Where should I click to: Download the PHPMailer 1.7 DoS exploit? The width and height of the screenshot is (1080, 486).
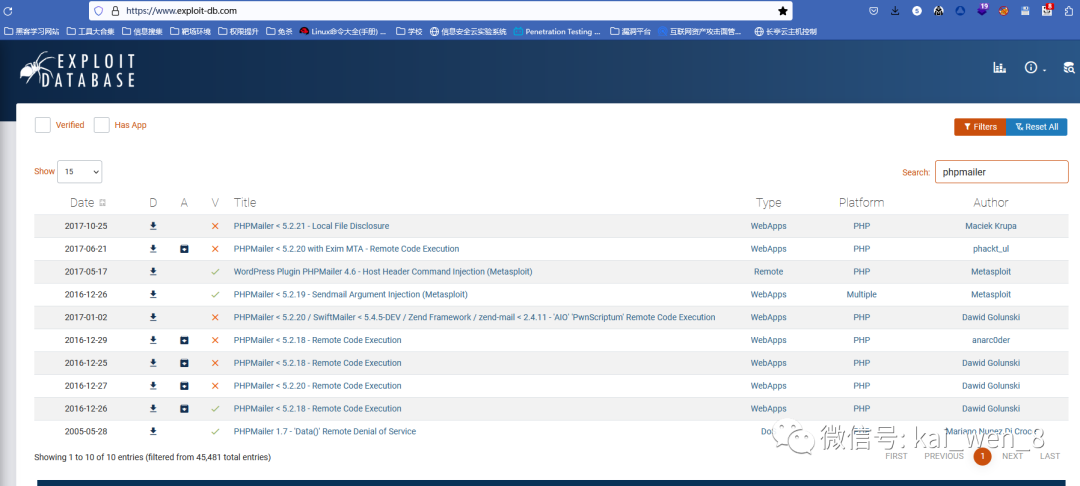point(153,431)
